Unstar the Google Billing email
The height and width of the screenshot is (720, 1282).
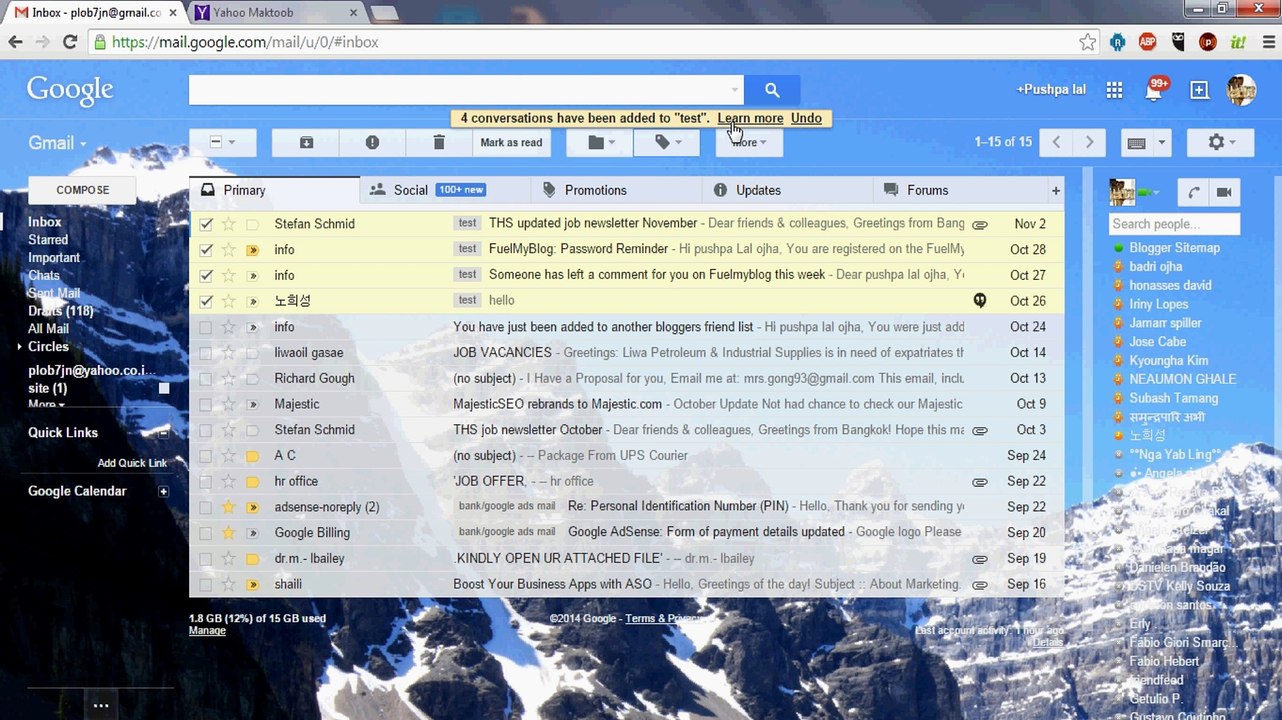tap(229, 533)
